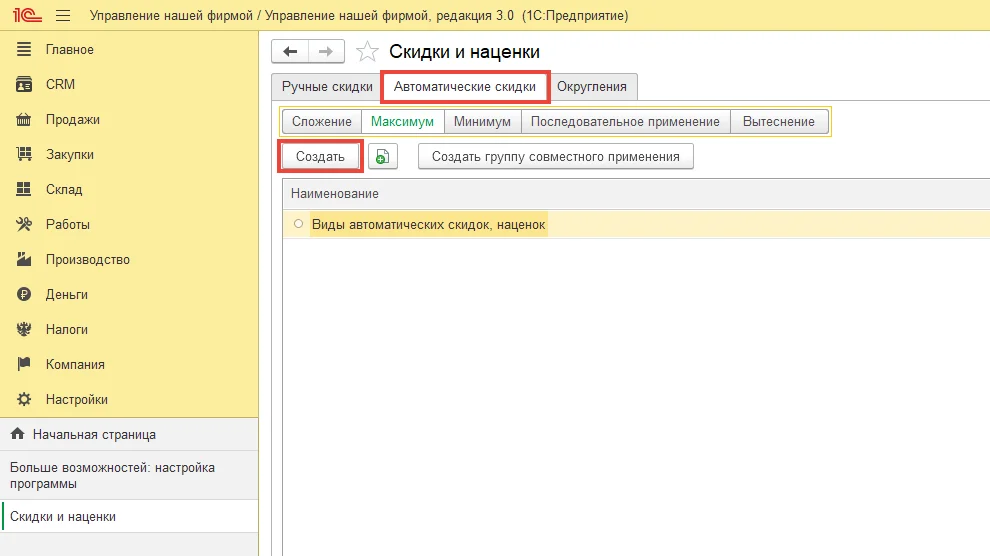Switch to Автоматические скидки tab
This screenshot has width=990, height=556.
point(465,86)
